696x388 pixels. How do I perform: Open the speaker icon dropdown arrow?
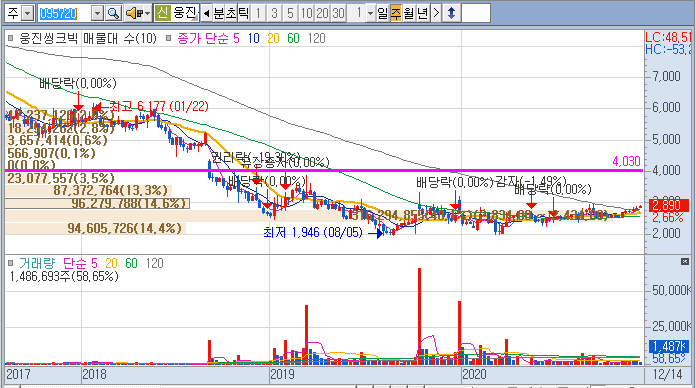click(x=147, y=13)
